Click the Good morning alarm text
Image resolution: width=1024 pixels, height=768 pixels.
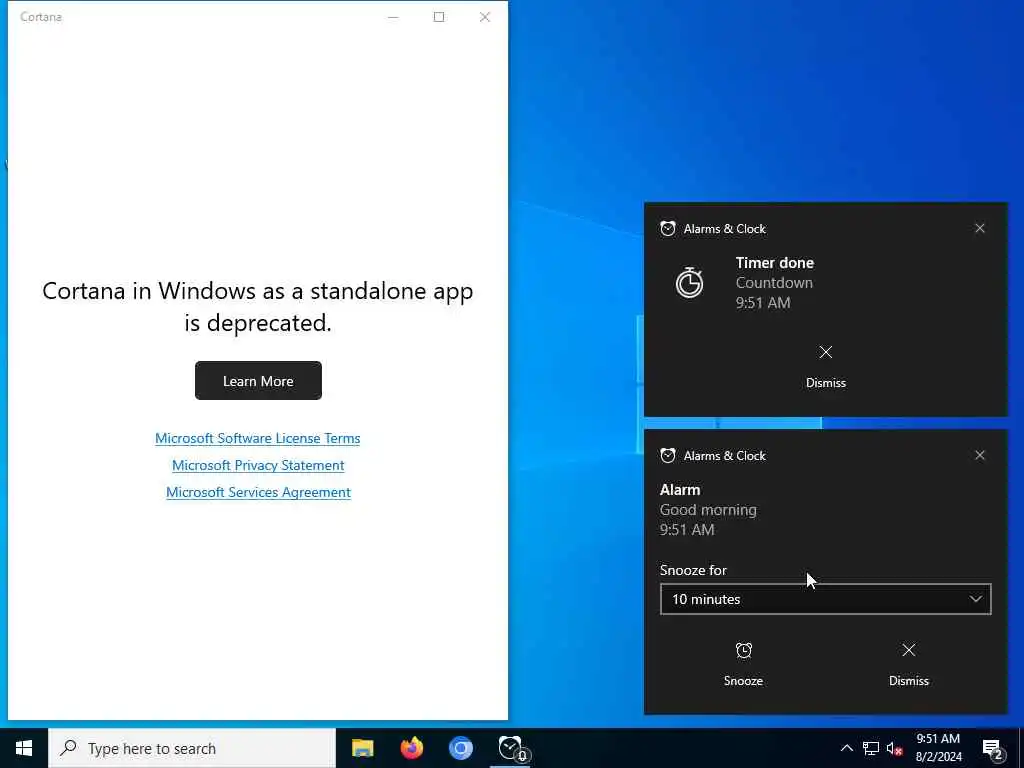708,510
